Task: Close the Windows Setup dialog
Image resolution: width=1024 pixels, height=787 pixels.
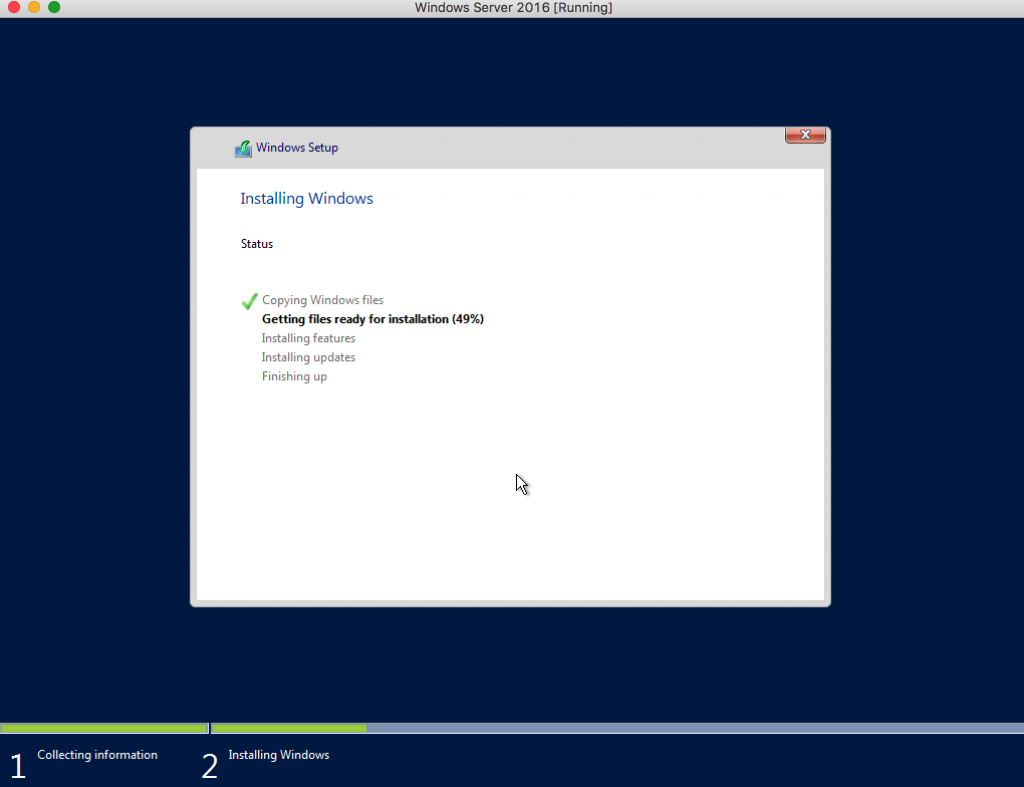Action: pyautogui.click(x=805, y=134)
